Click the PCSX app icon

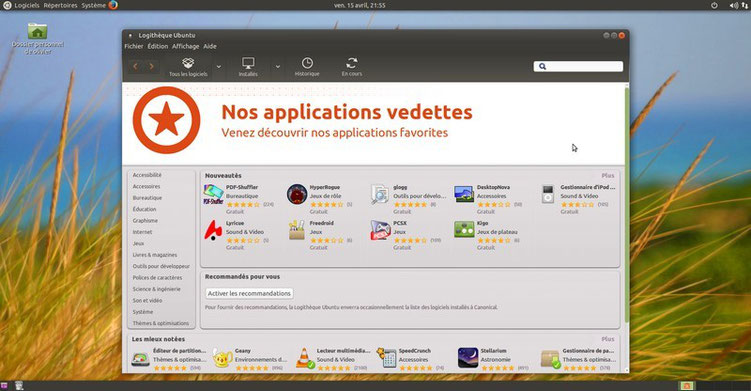click(380, 230)
